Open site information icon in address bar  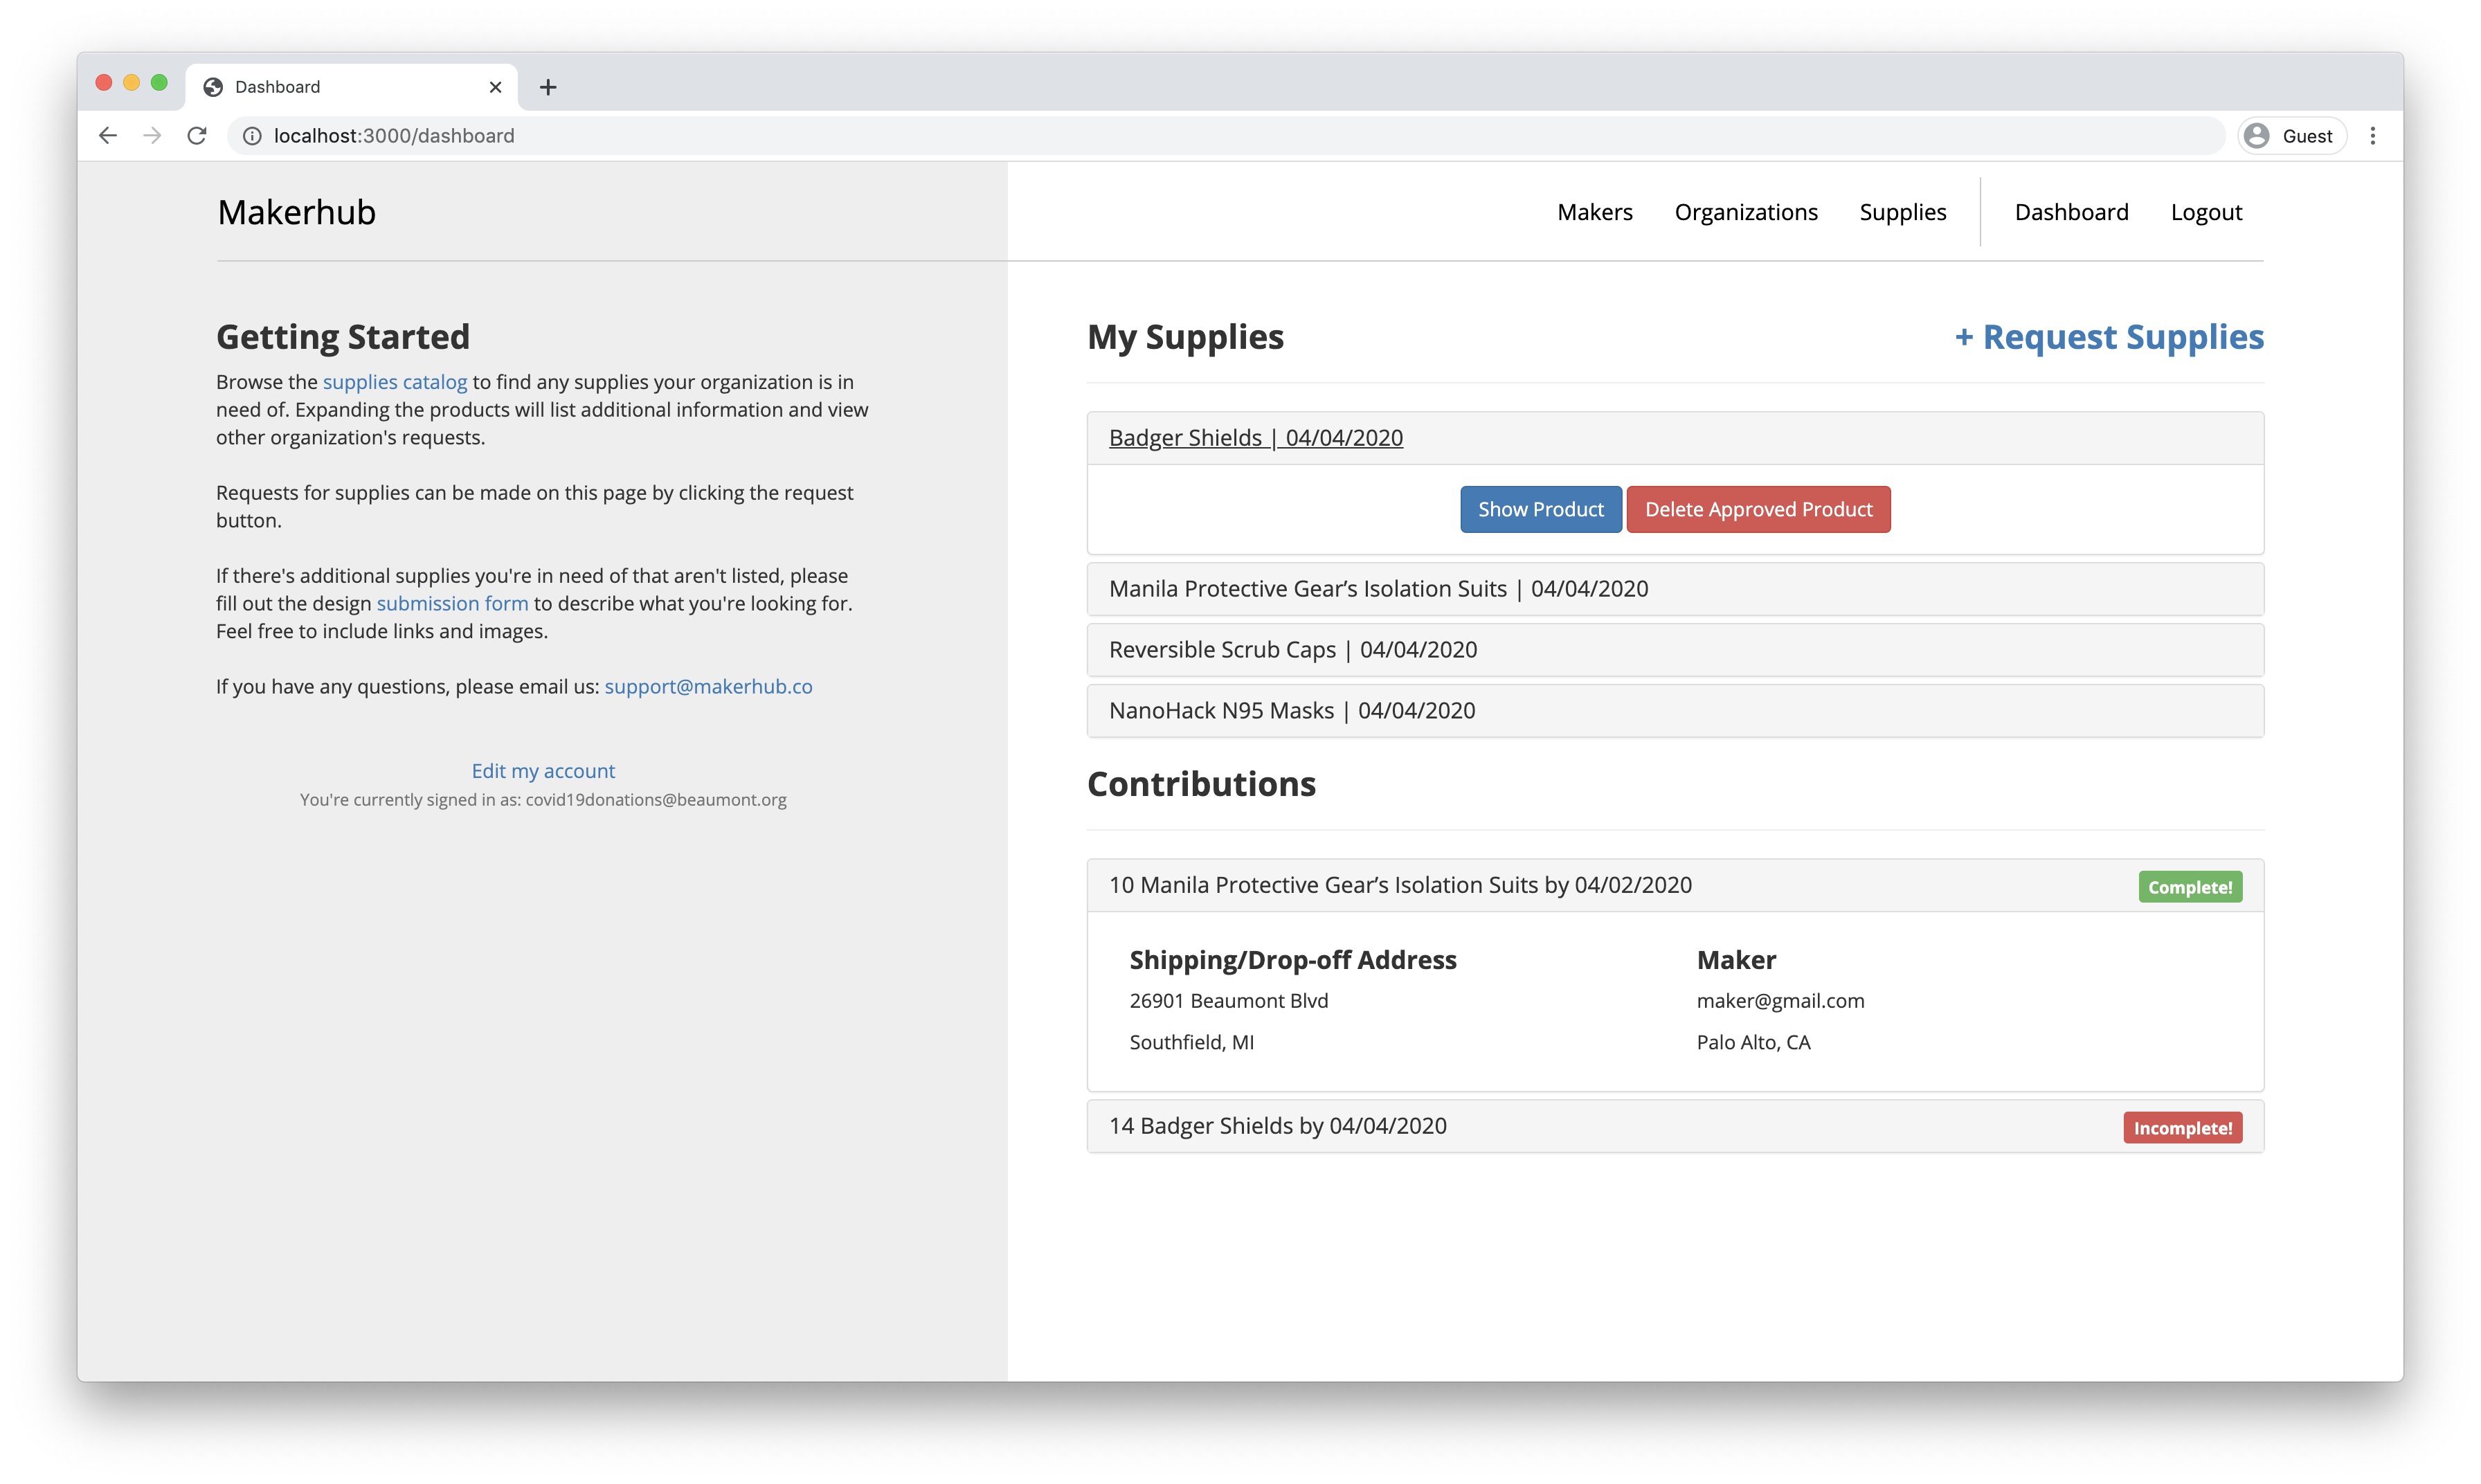(252, 136)
